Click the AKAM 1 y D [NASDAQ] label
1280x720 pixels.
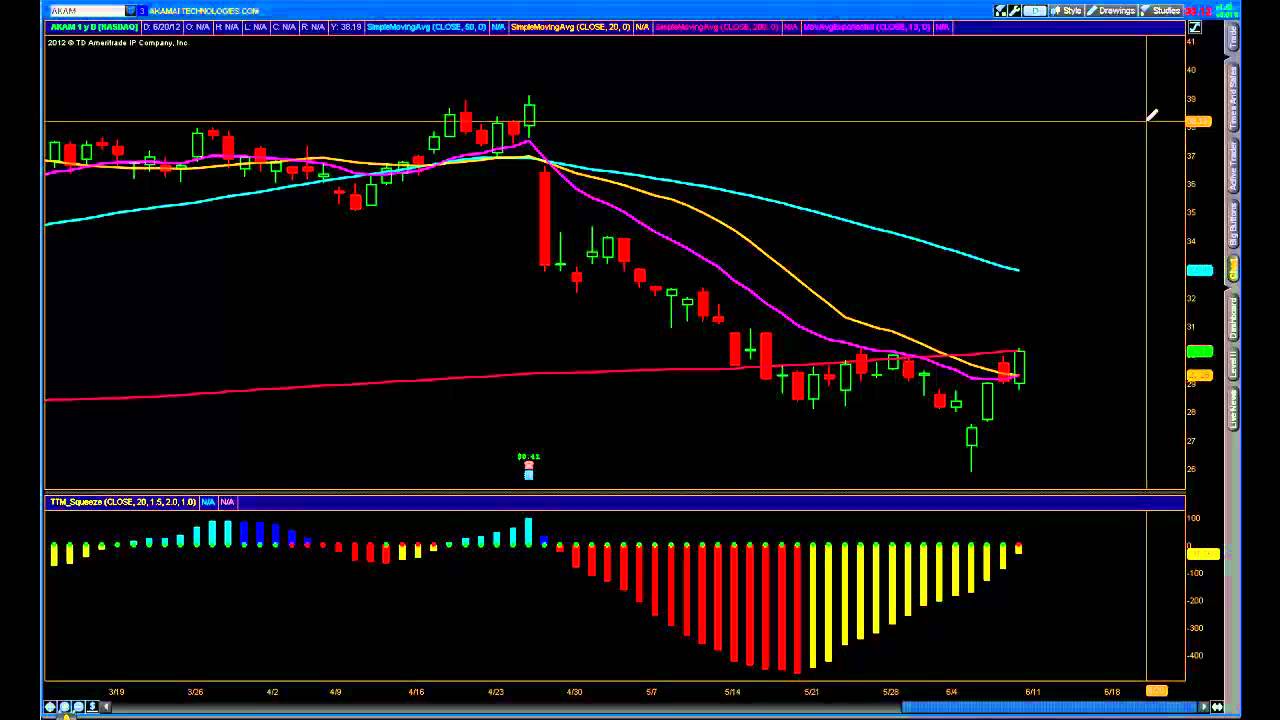93,27
